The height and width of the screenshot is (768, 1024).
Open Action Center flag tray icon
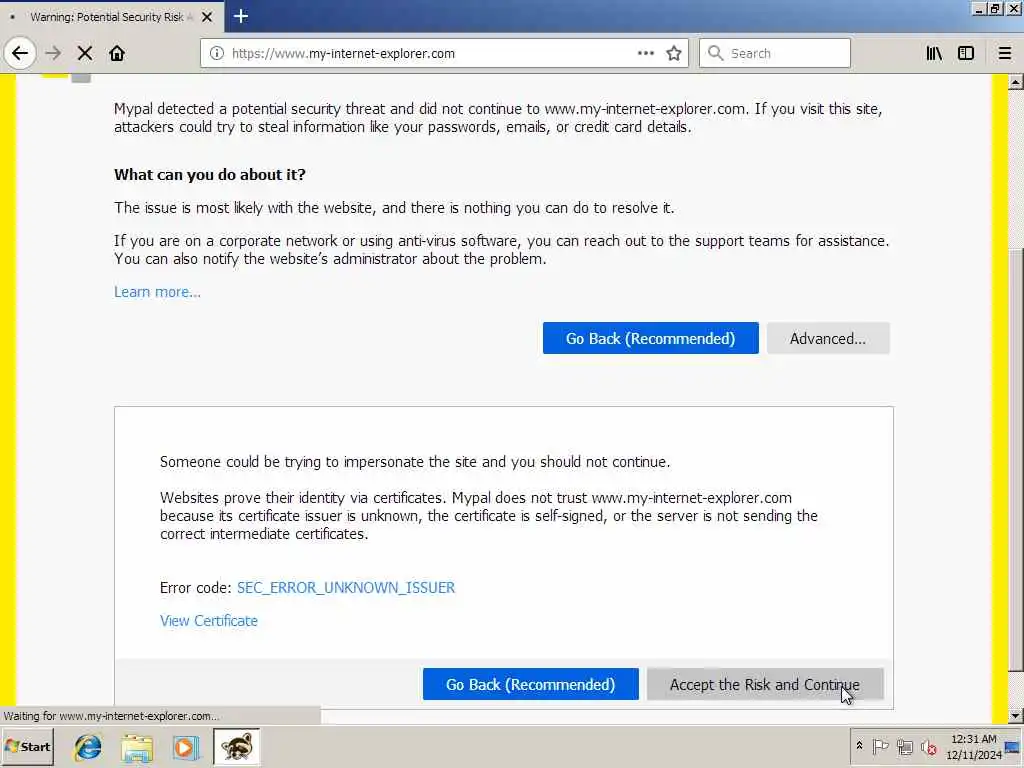pos(880,746)
